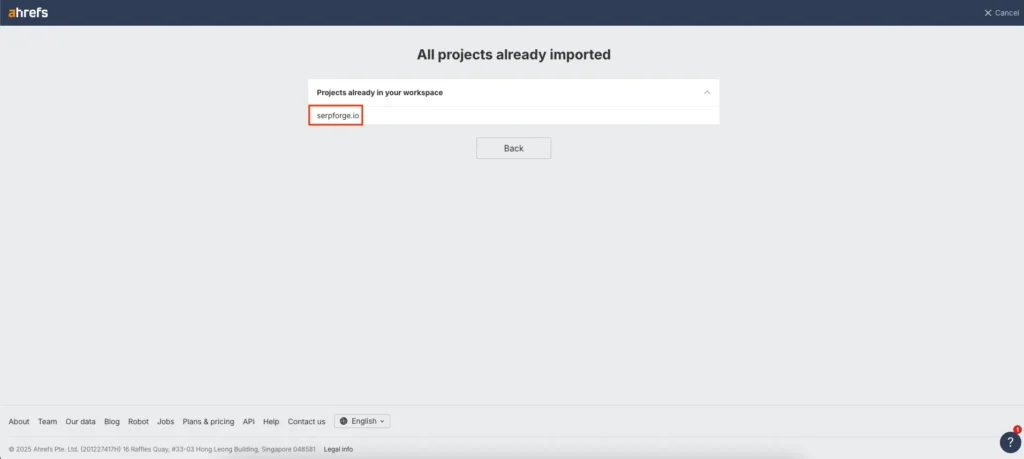This screenshot has height=459, width=1024.
Task: Click the Ahrefs logo
Action: coord(28,12)
